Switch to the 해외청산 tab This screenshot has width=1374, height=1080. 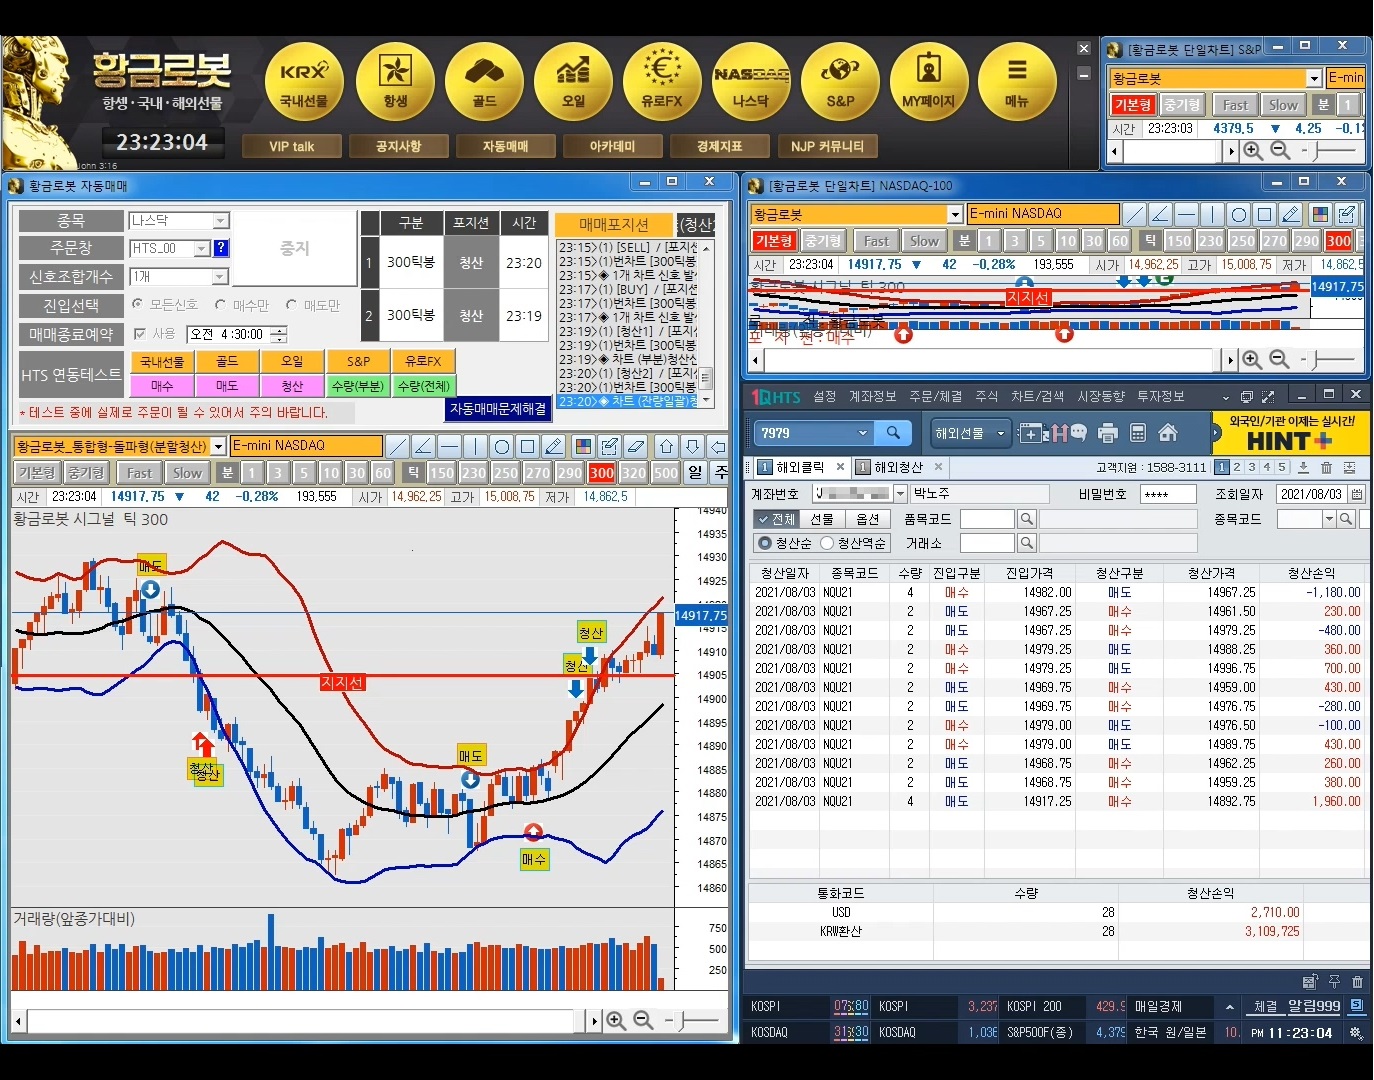click(x=899, y=467)
